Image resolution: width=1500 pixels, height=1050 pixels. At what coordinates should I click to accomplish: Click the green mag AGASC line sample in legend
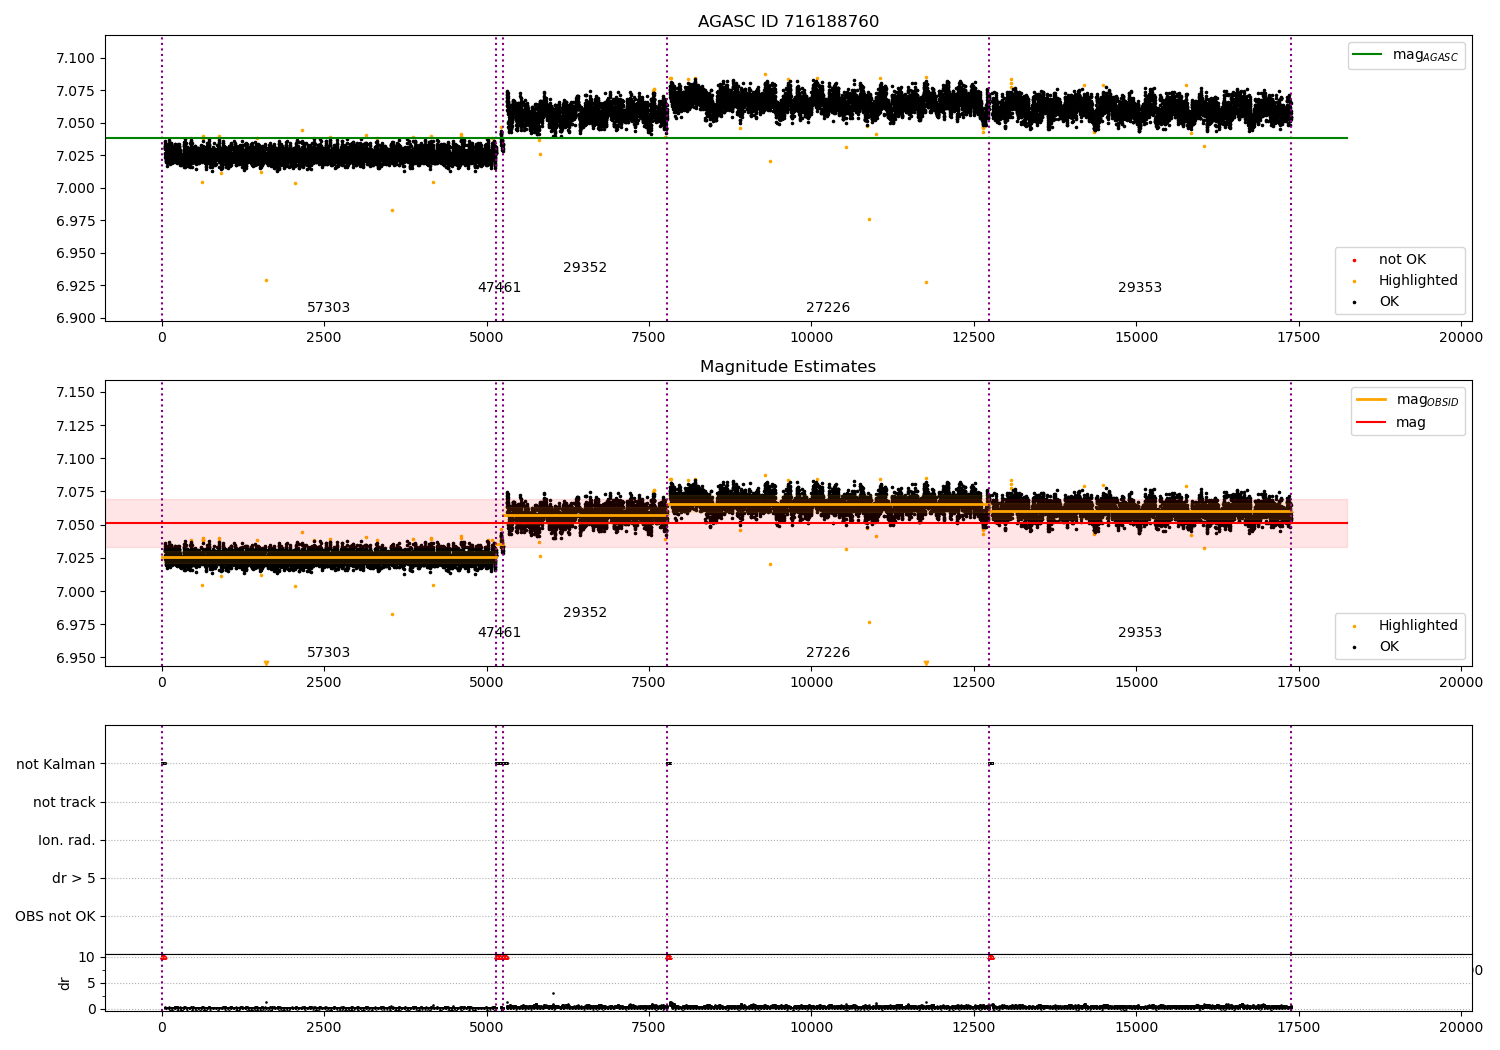click(x=1368, y=55)
